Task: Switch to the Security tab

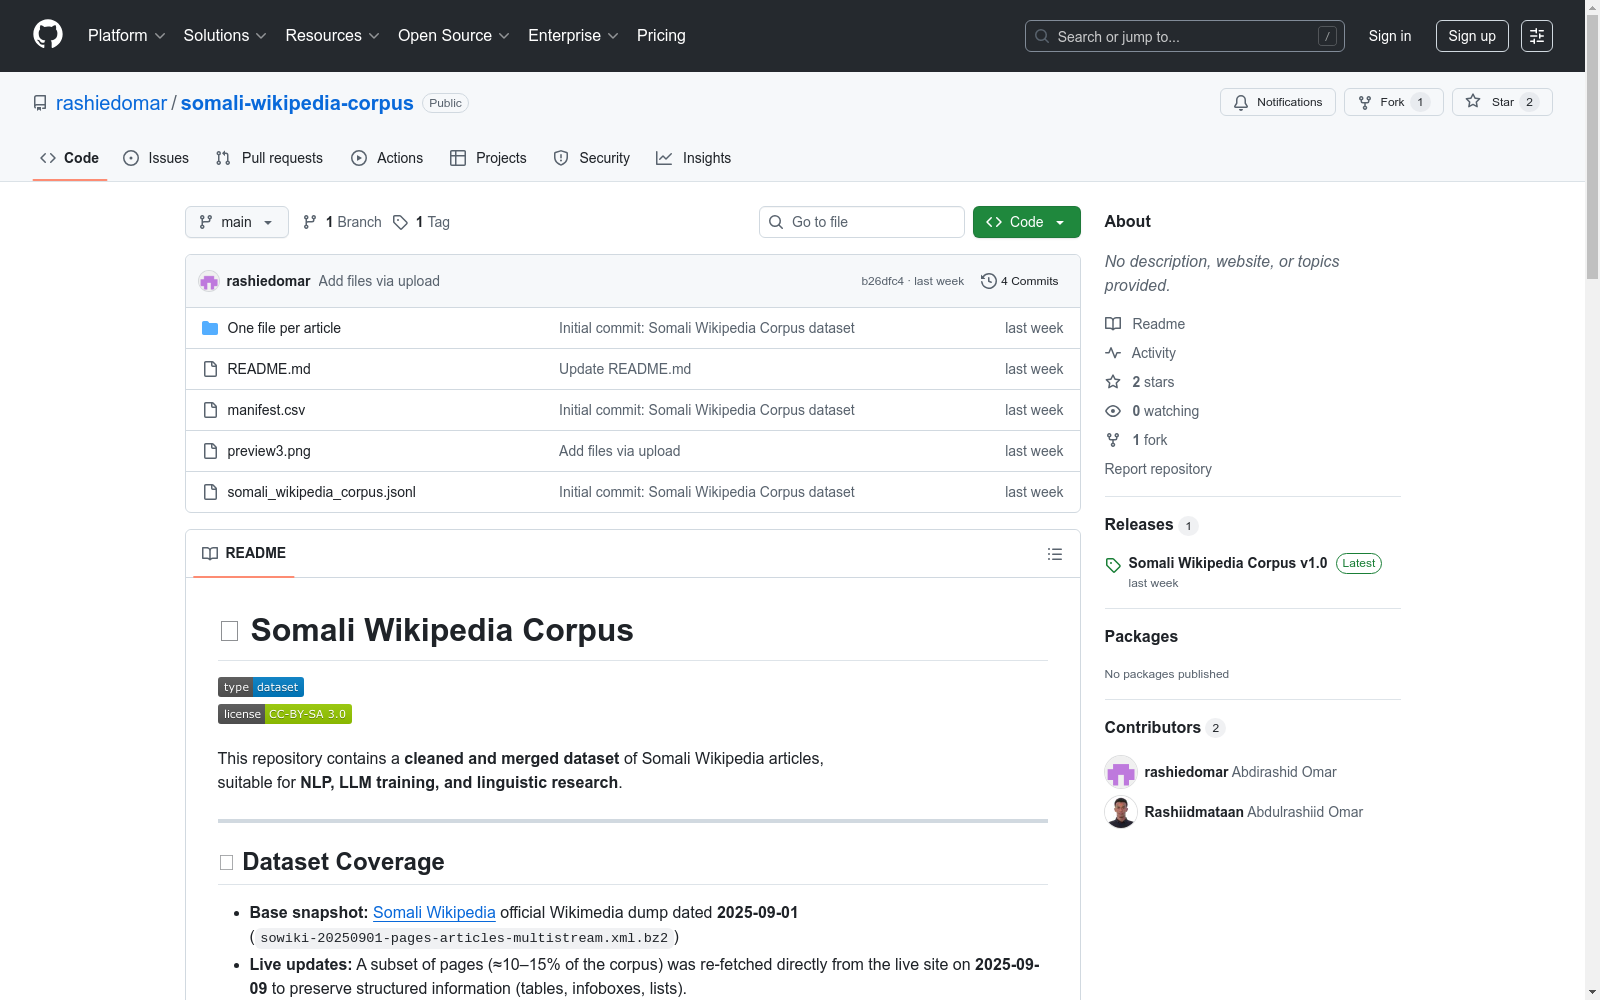Action: 592,158
